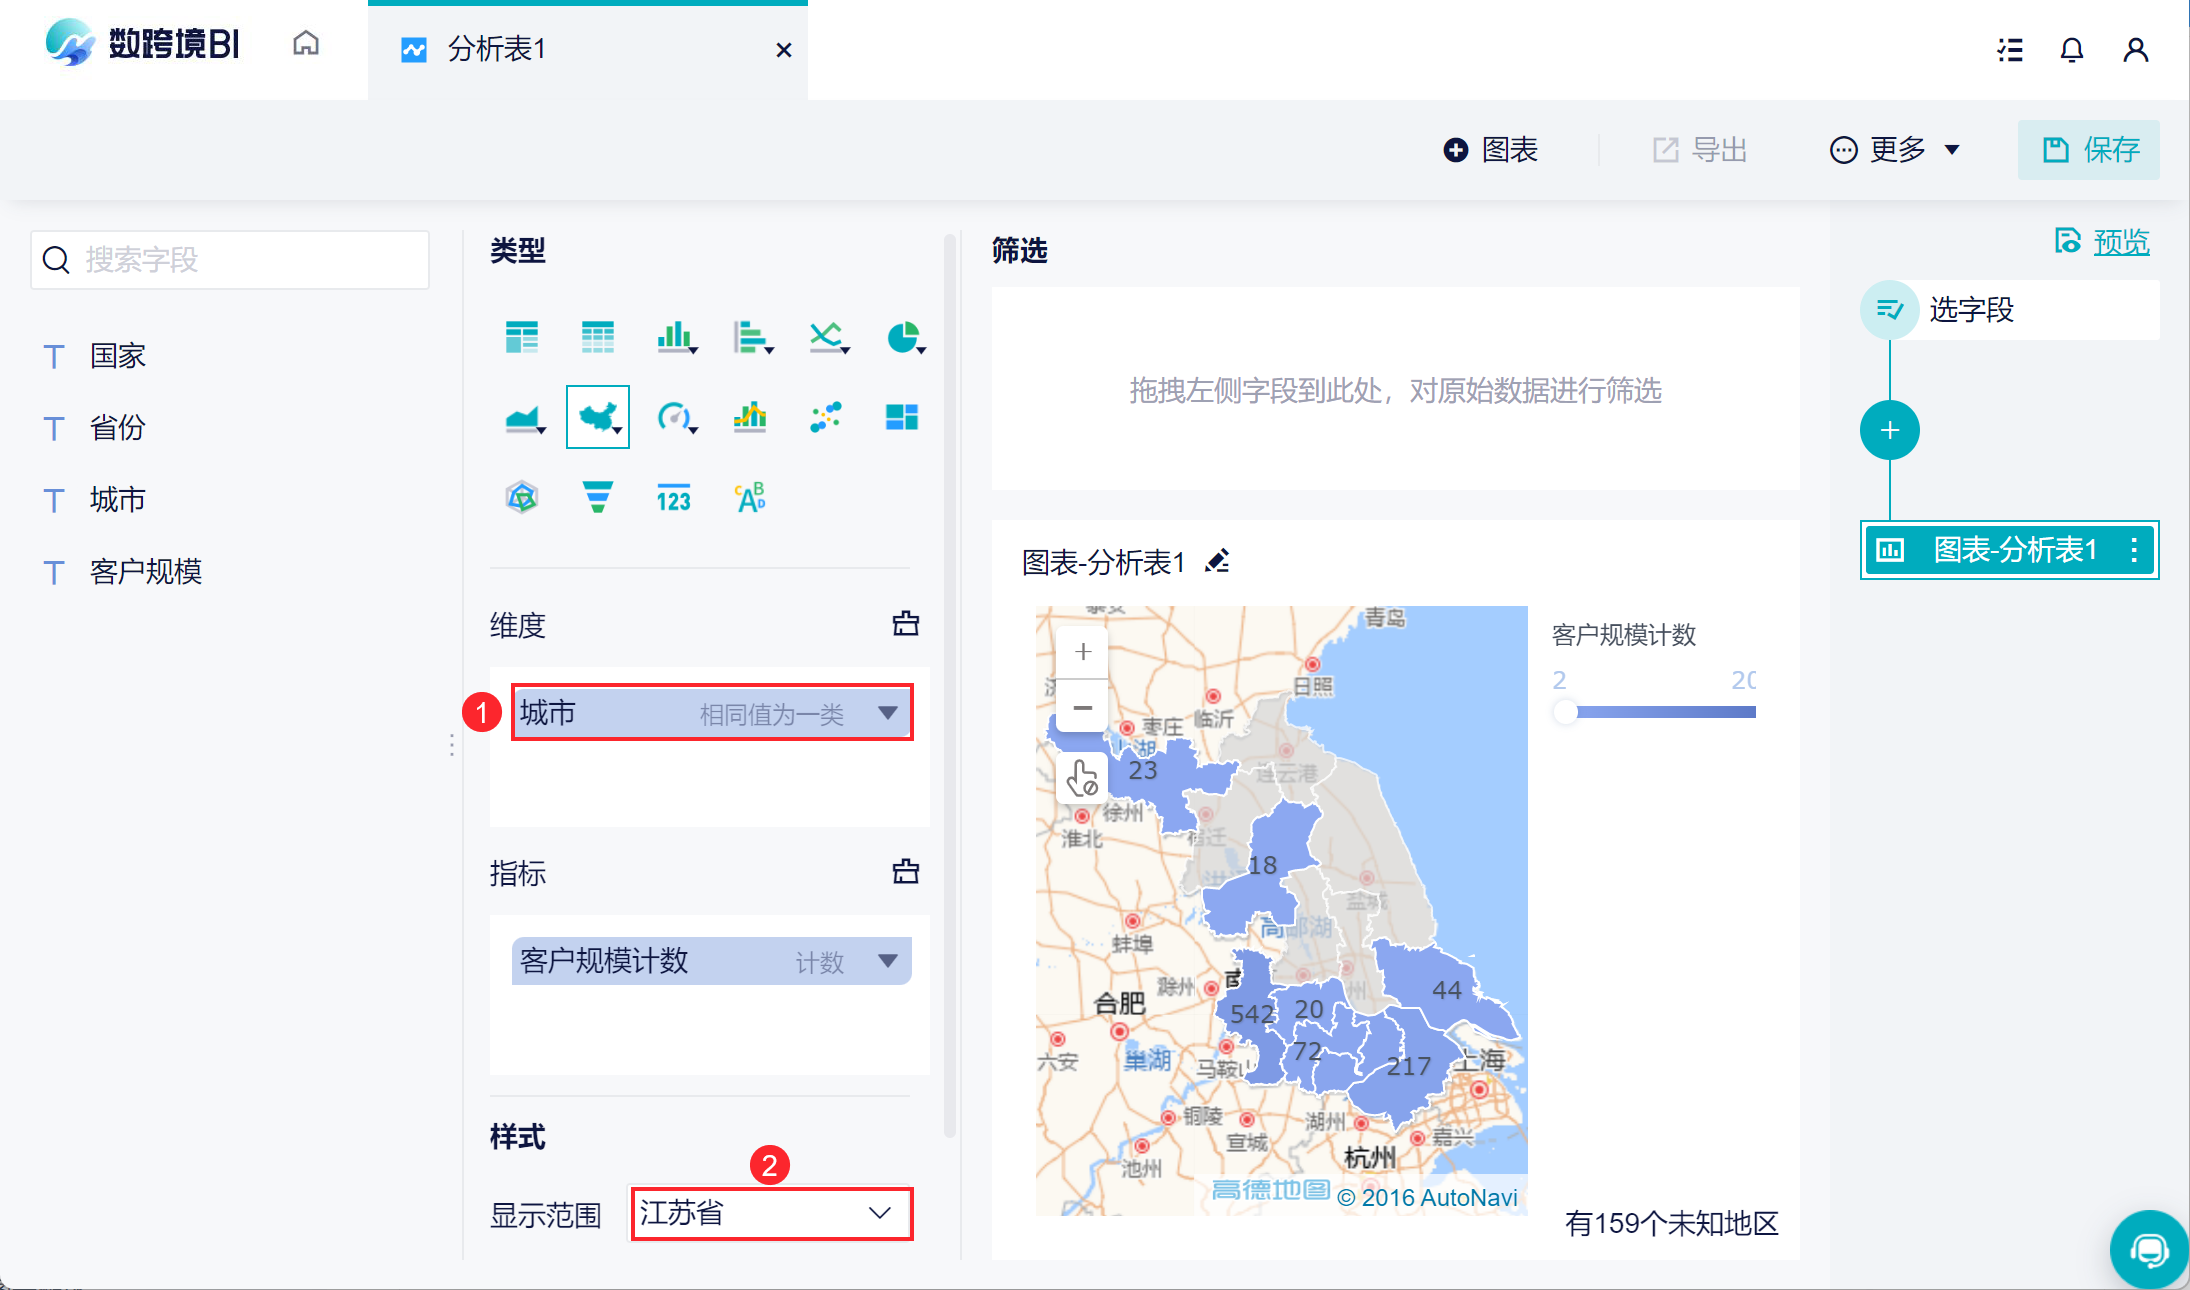Viewport: 2190px width, 1290px height.
Task: Click the 客户规模计数 legend slider handle
Action: click(1565, 712)
